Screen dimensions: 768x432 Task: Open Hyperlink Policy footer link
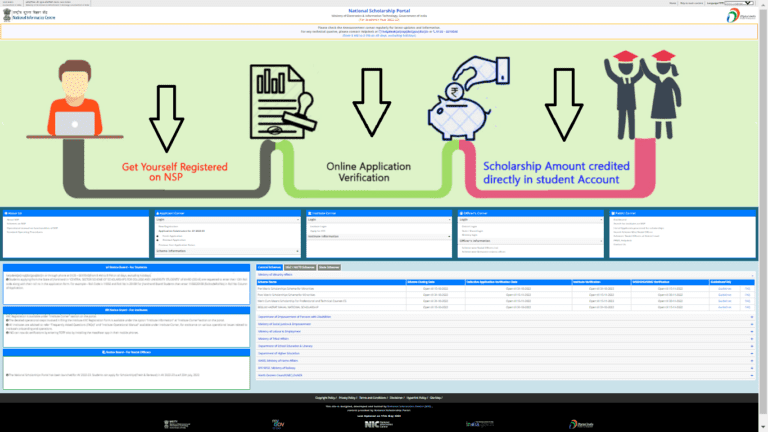click(x=416, y=398)
